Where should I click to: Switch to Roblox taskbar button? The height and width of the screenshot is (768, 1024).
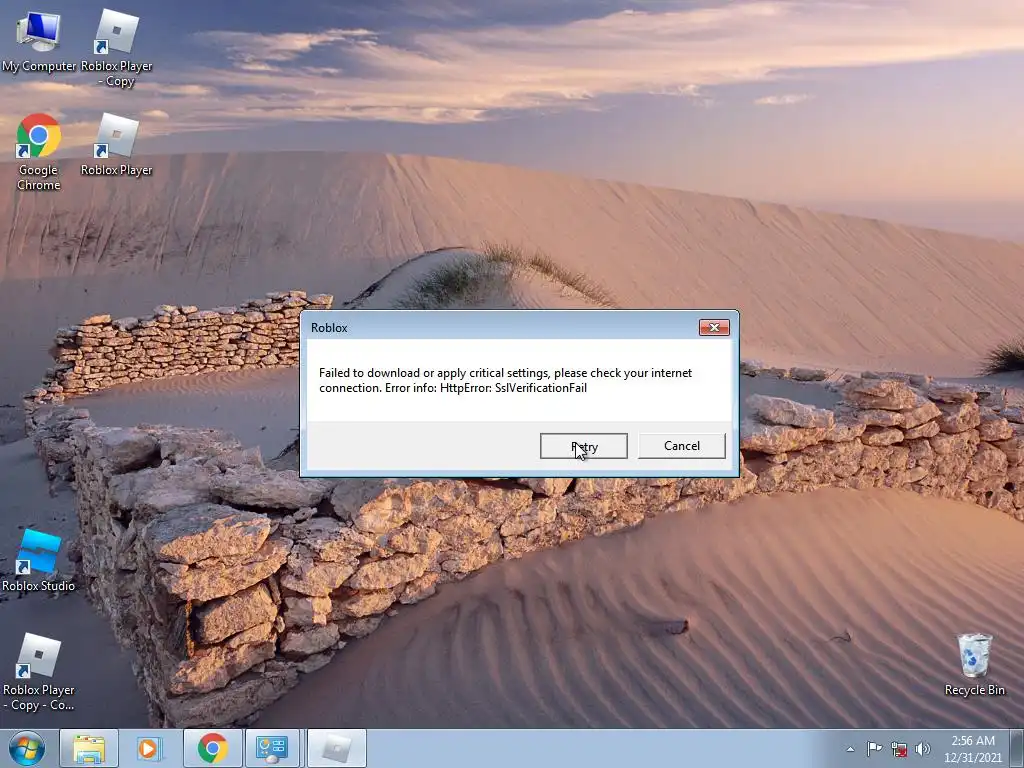pos(336,748)
